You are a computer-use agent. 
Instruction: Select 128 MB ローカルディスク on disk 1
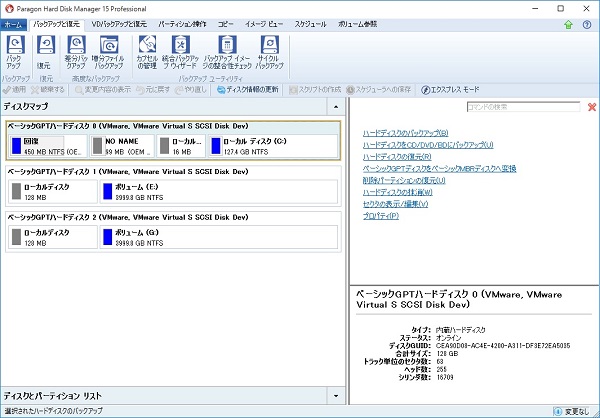pyautogui.click(x=53, y=192)
